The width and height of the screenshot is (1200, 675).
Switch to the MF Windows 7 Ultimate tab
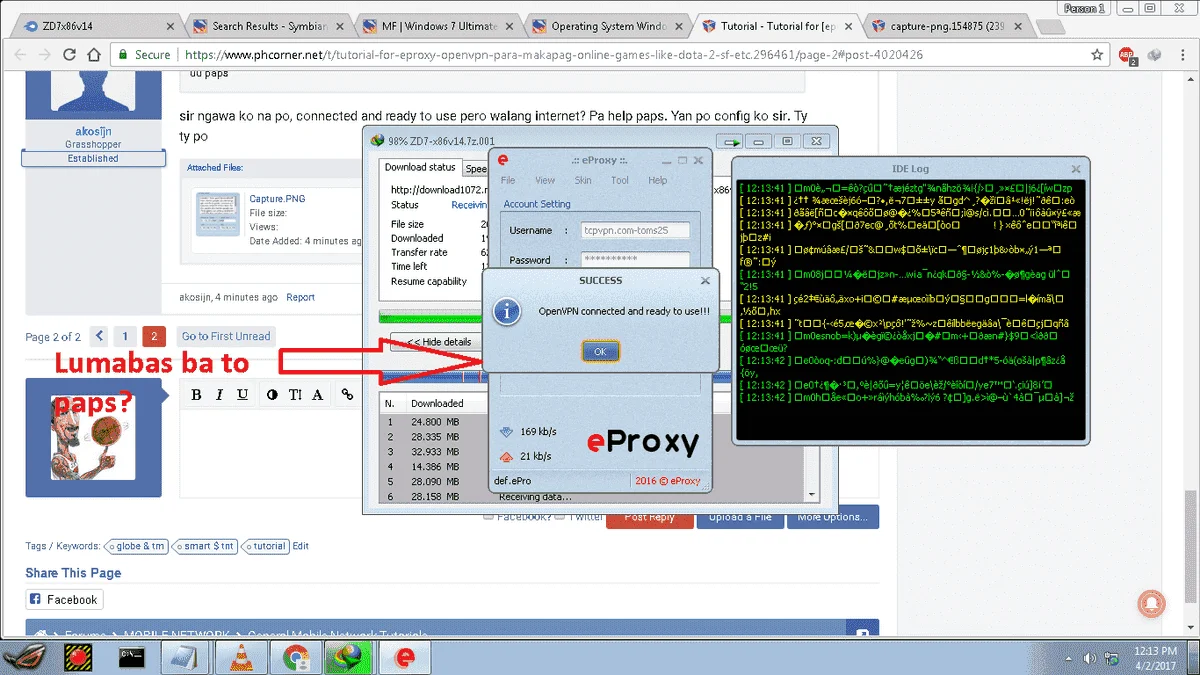tap(440, 27)
